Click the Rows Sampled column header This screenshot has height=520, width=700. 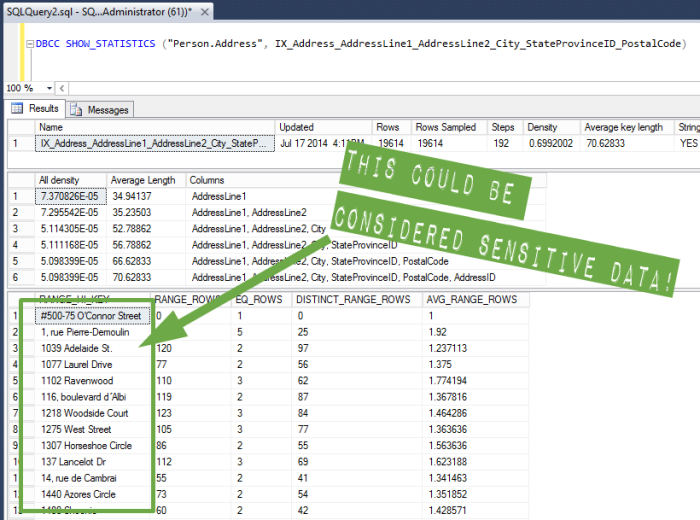click(x=449, y=127)
